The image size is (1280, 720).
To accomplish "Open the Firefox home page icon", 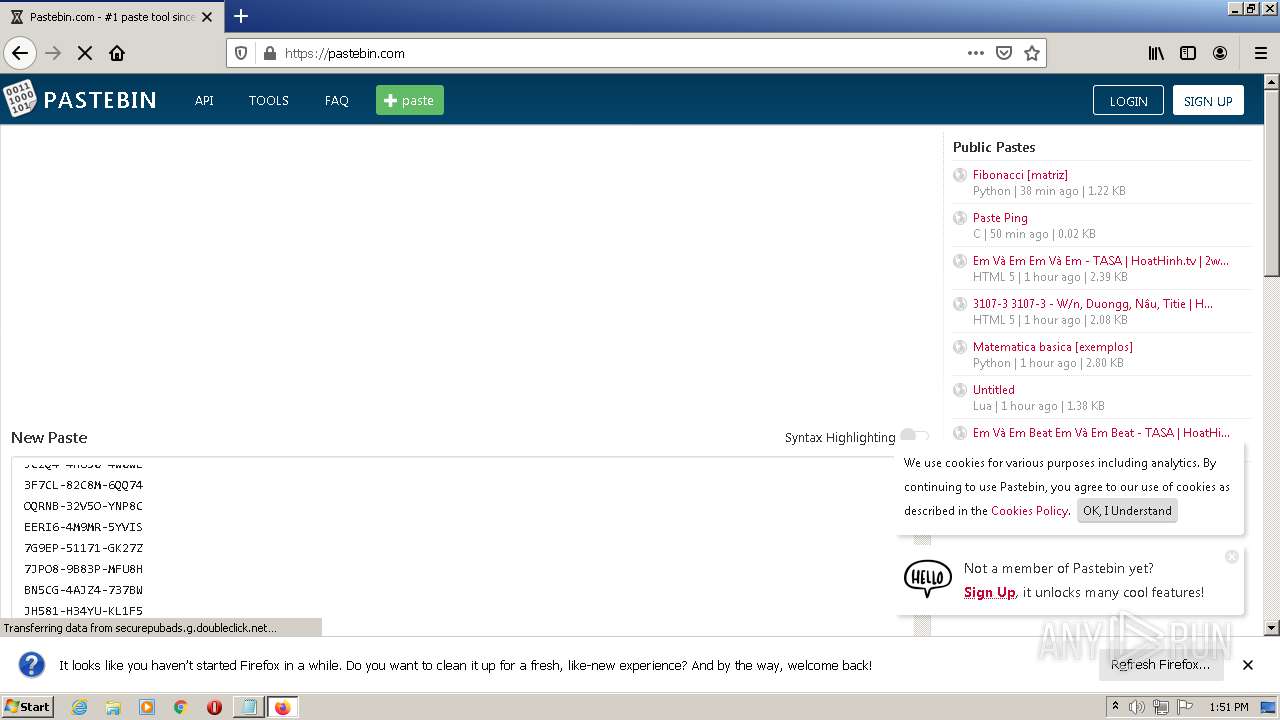I will pyautogui.click(x=117, y=53).
